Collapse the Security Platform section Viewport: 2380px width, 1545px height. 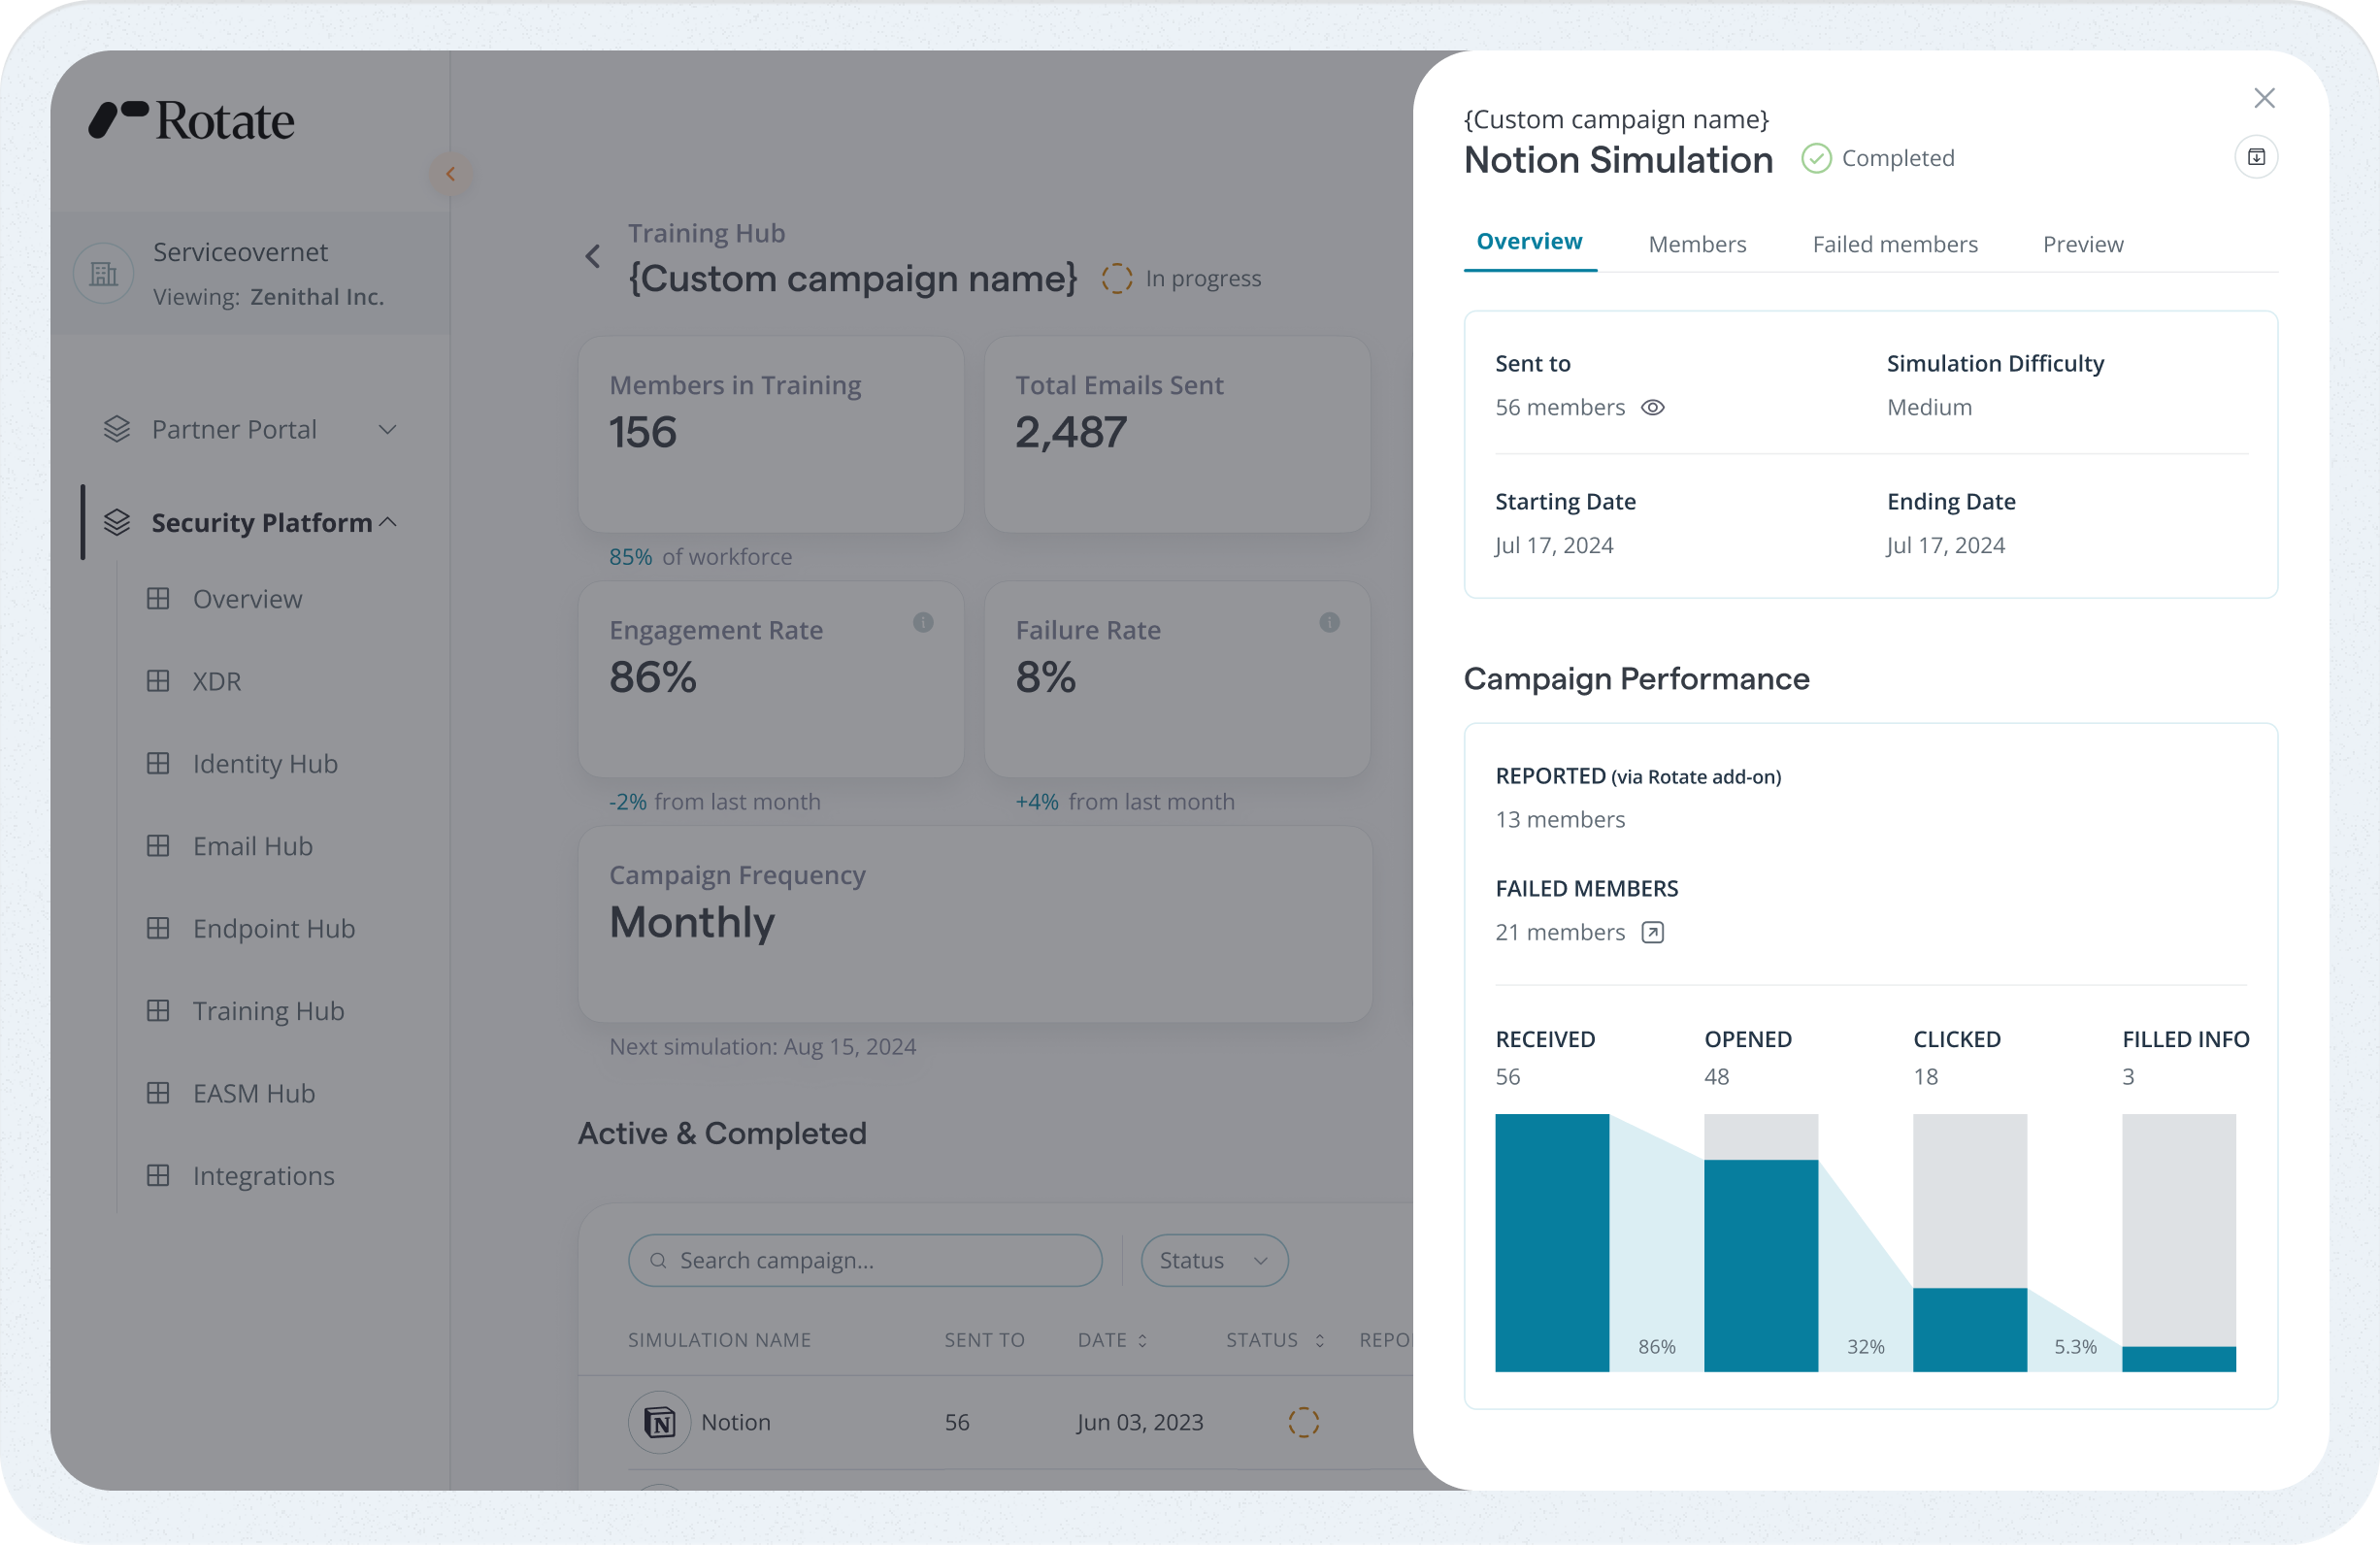[389, 522]
